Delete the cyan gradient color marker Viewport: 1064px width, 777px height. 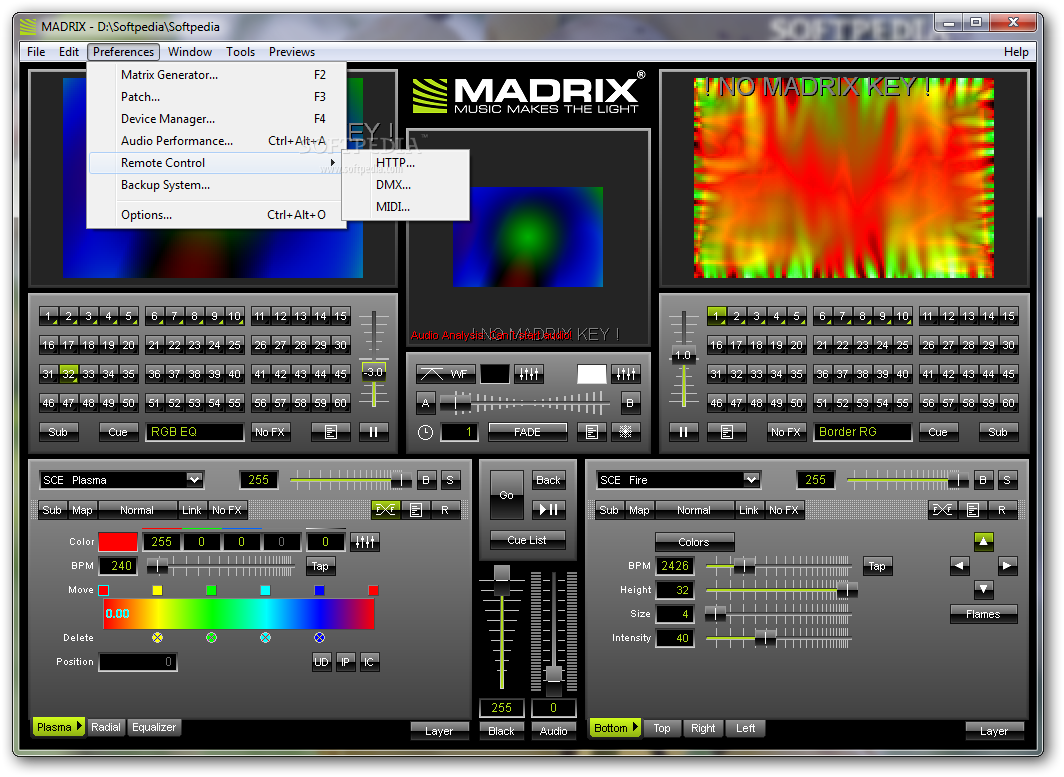click(x=265, y=638)
